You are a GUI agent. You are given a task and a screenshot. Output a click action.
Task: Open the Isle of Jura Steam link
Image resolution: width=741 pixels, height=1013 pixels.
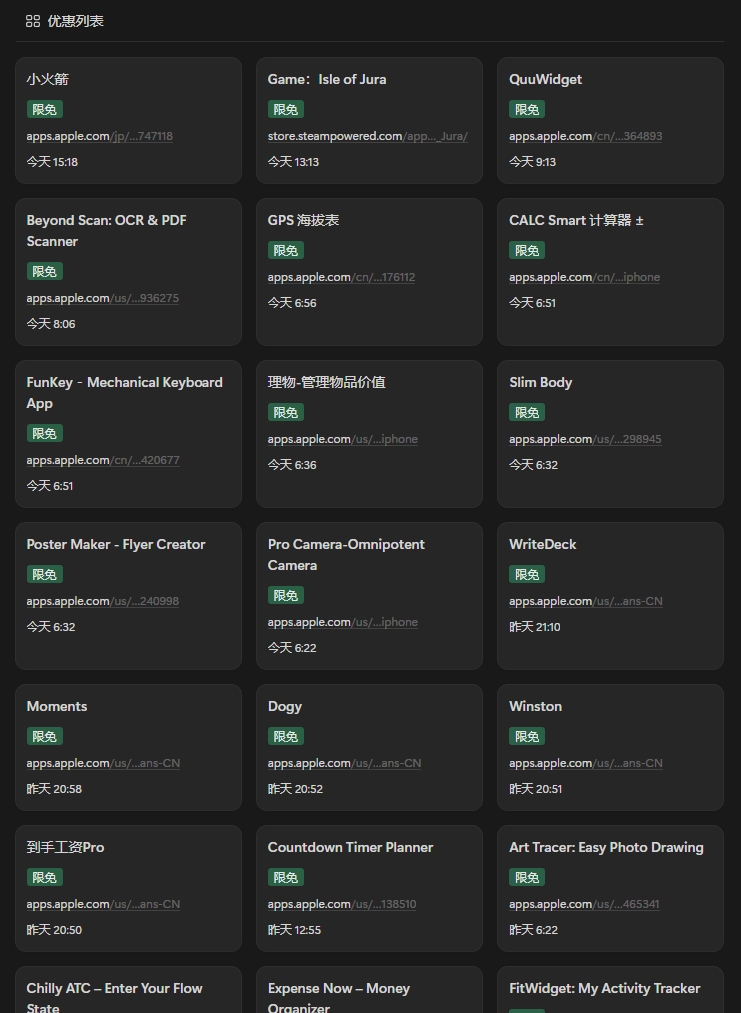coord(367,136)
